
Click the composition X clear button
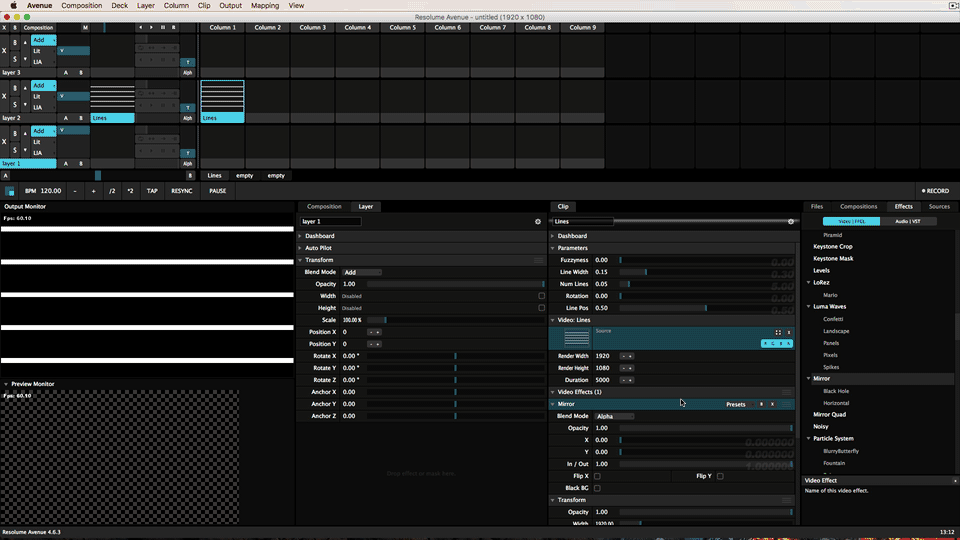[x=4, y=28]
